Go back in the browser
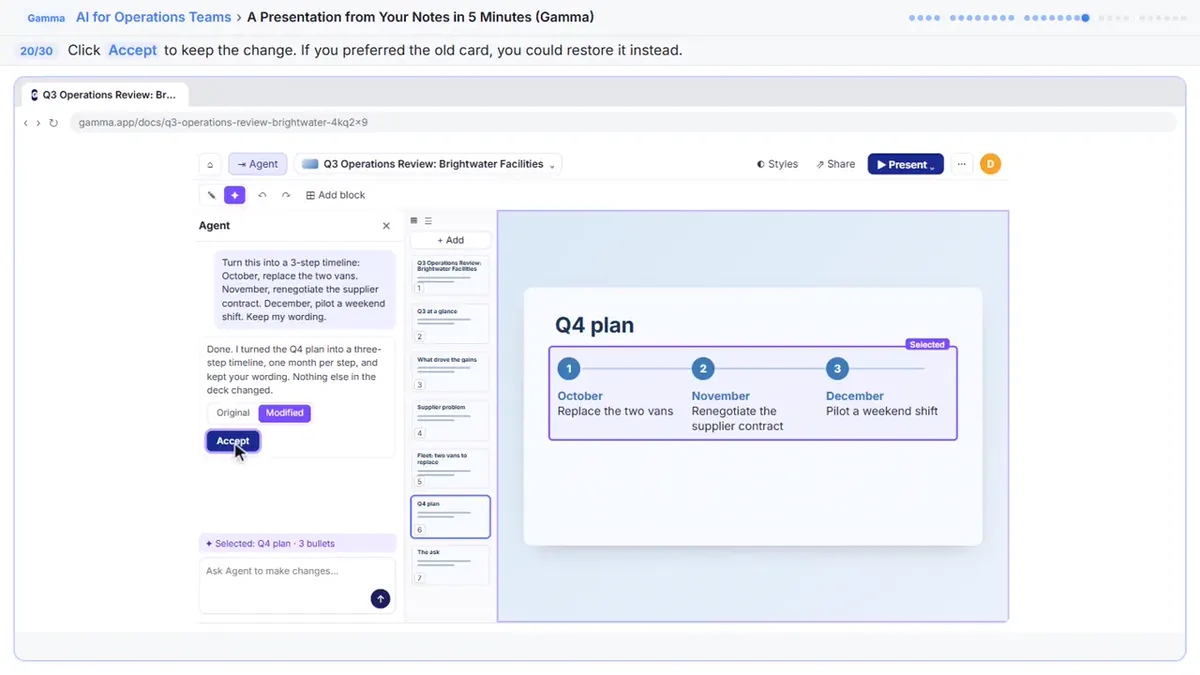Viewport: 1200px width, 675px height. click(26, 123)
